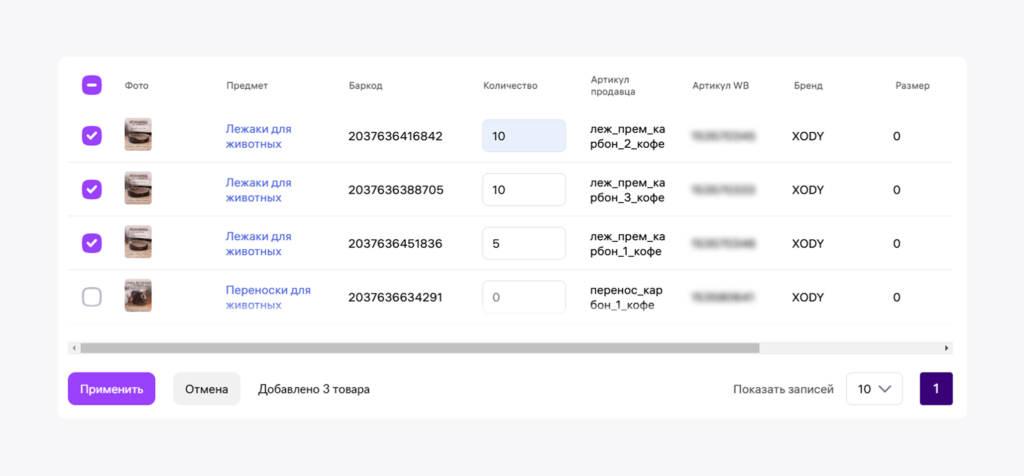Select barcode text 2037636388705
Viewport: 1024px width, 476px height.
(x=396, y=189)
